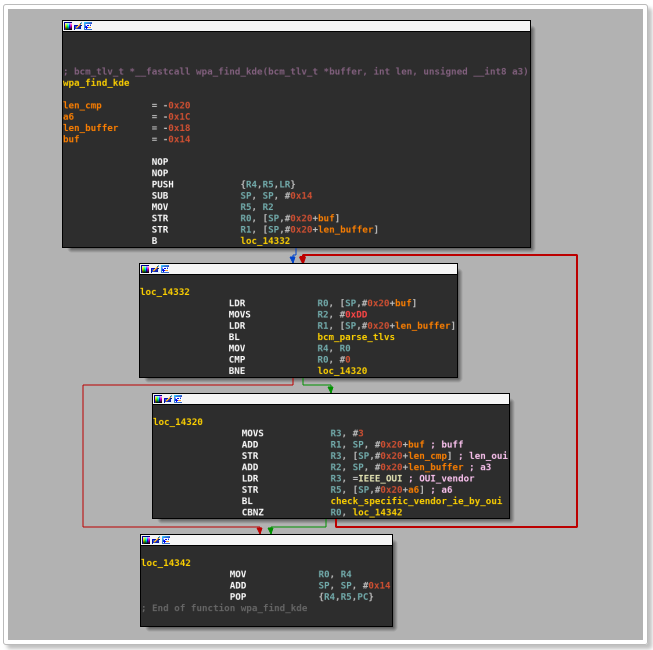Click pencil edit icon in loc_14342 block
This screenshot has height=650, width=653.
coord(156,540)
